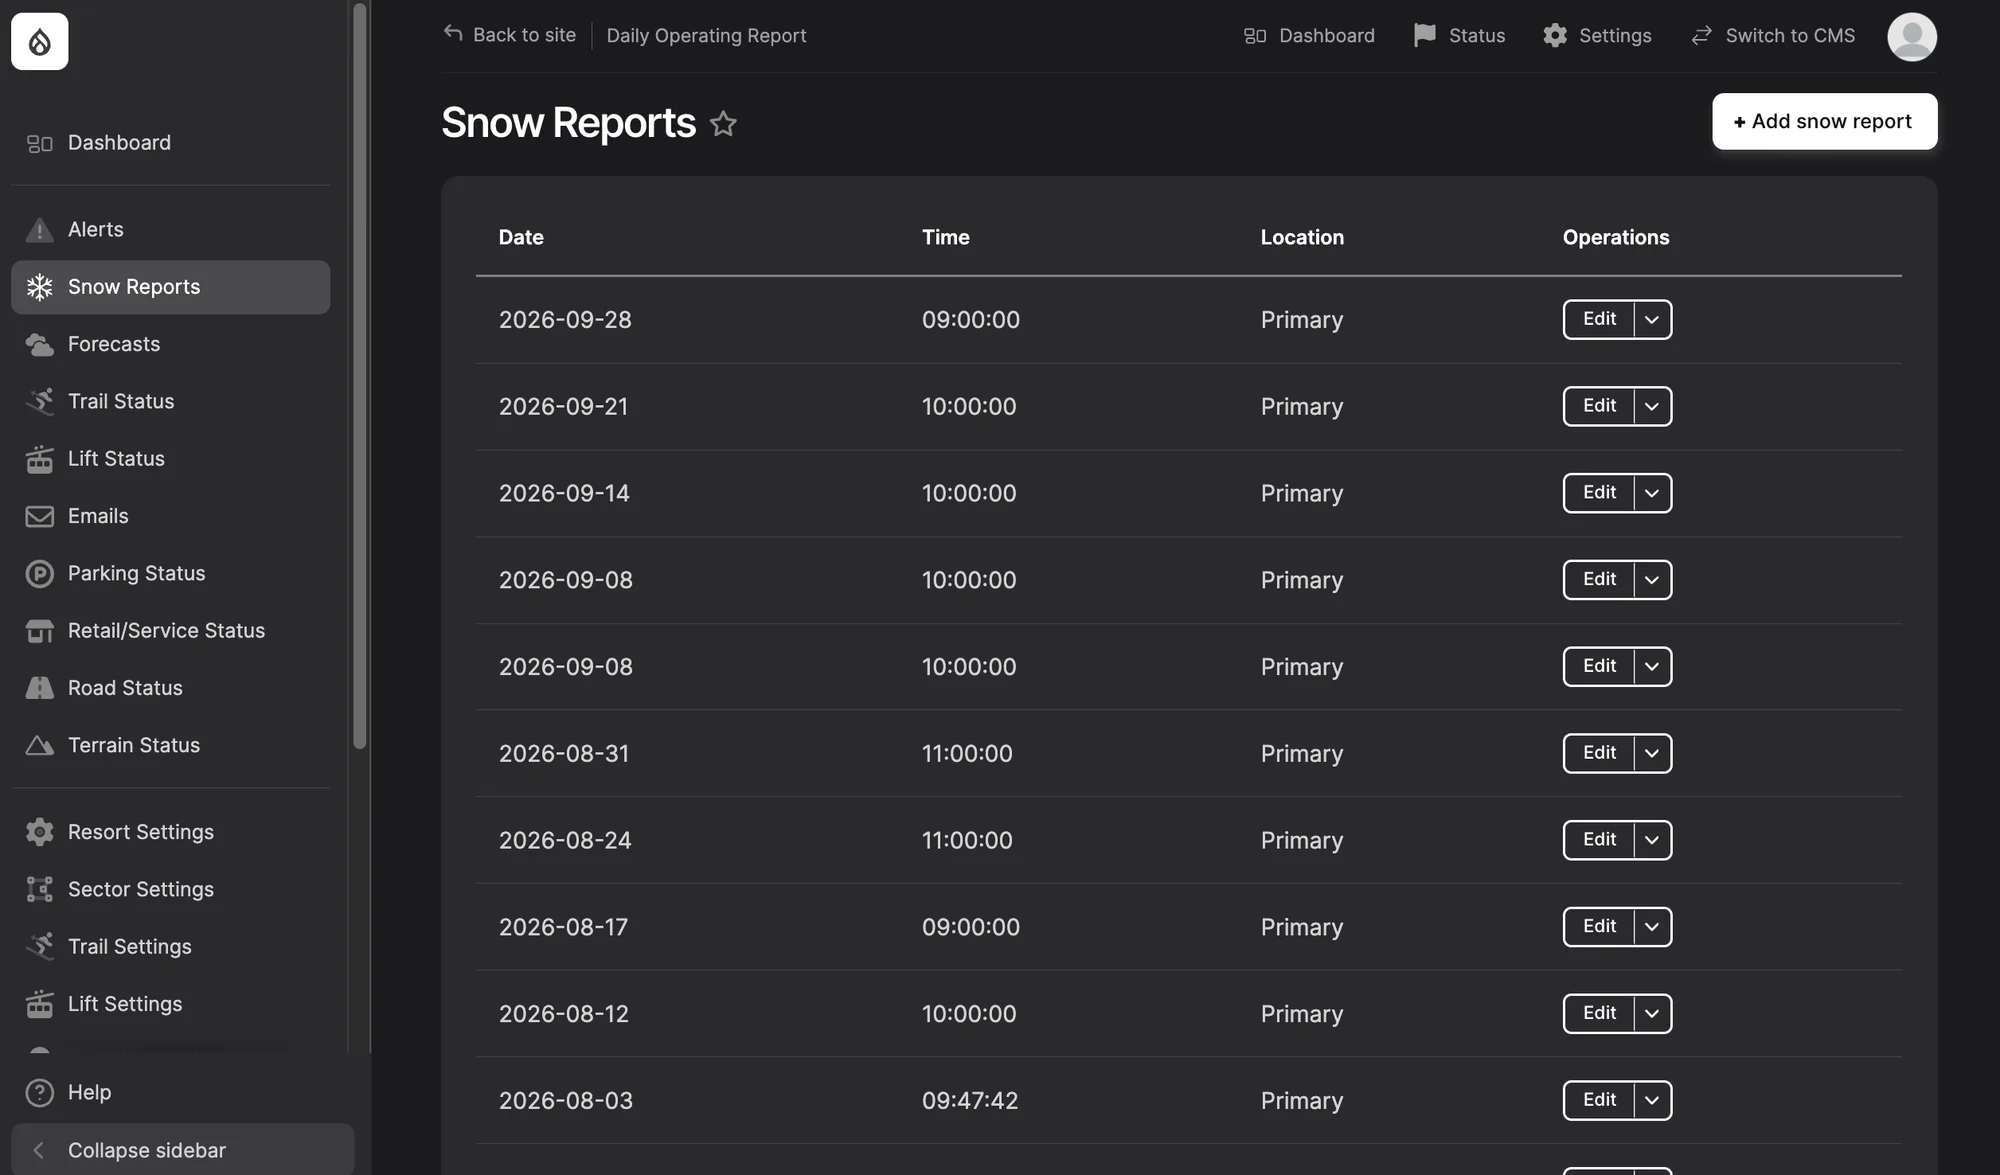This screenshot has height=1175, width=2000.
Task: Expand Edit dropdown for 2026-08-03 report
Action: point(1652,1101)
